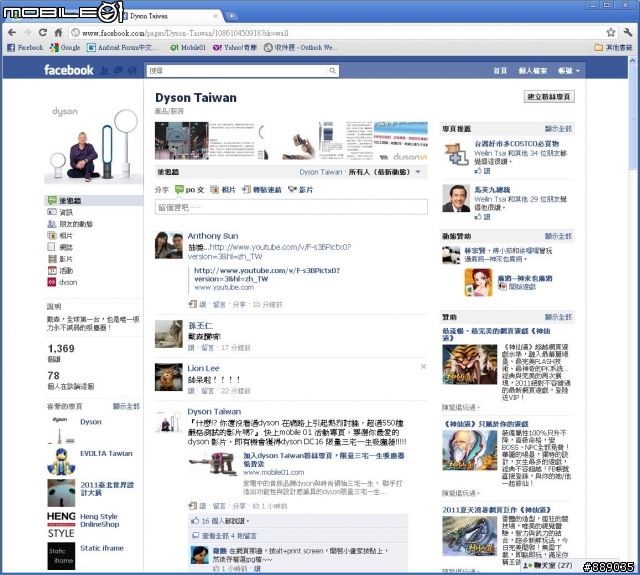Go to 首頁 in the Facebook header

pos(500,71)
